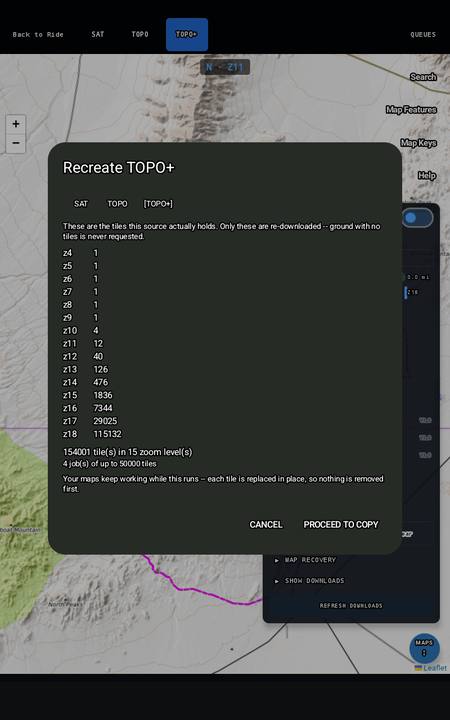Click the z17 row showing 29025 tiles
This screenshot has width=450, height=720.
click(x=90, y=421)
